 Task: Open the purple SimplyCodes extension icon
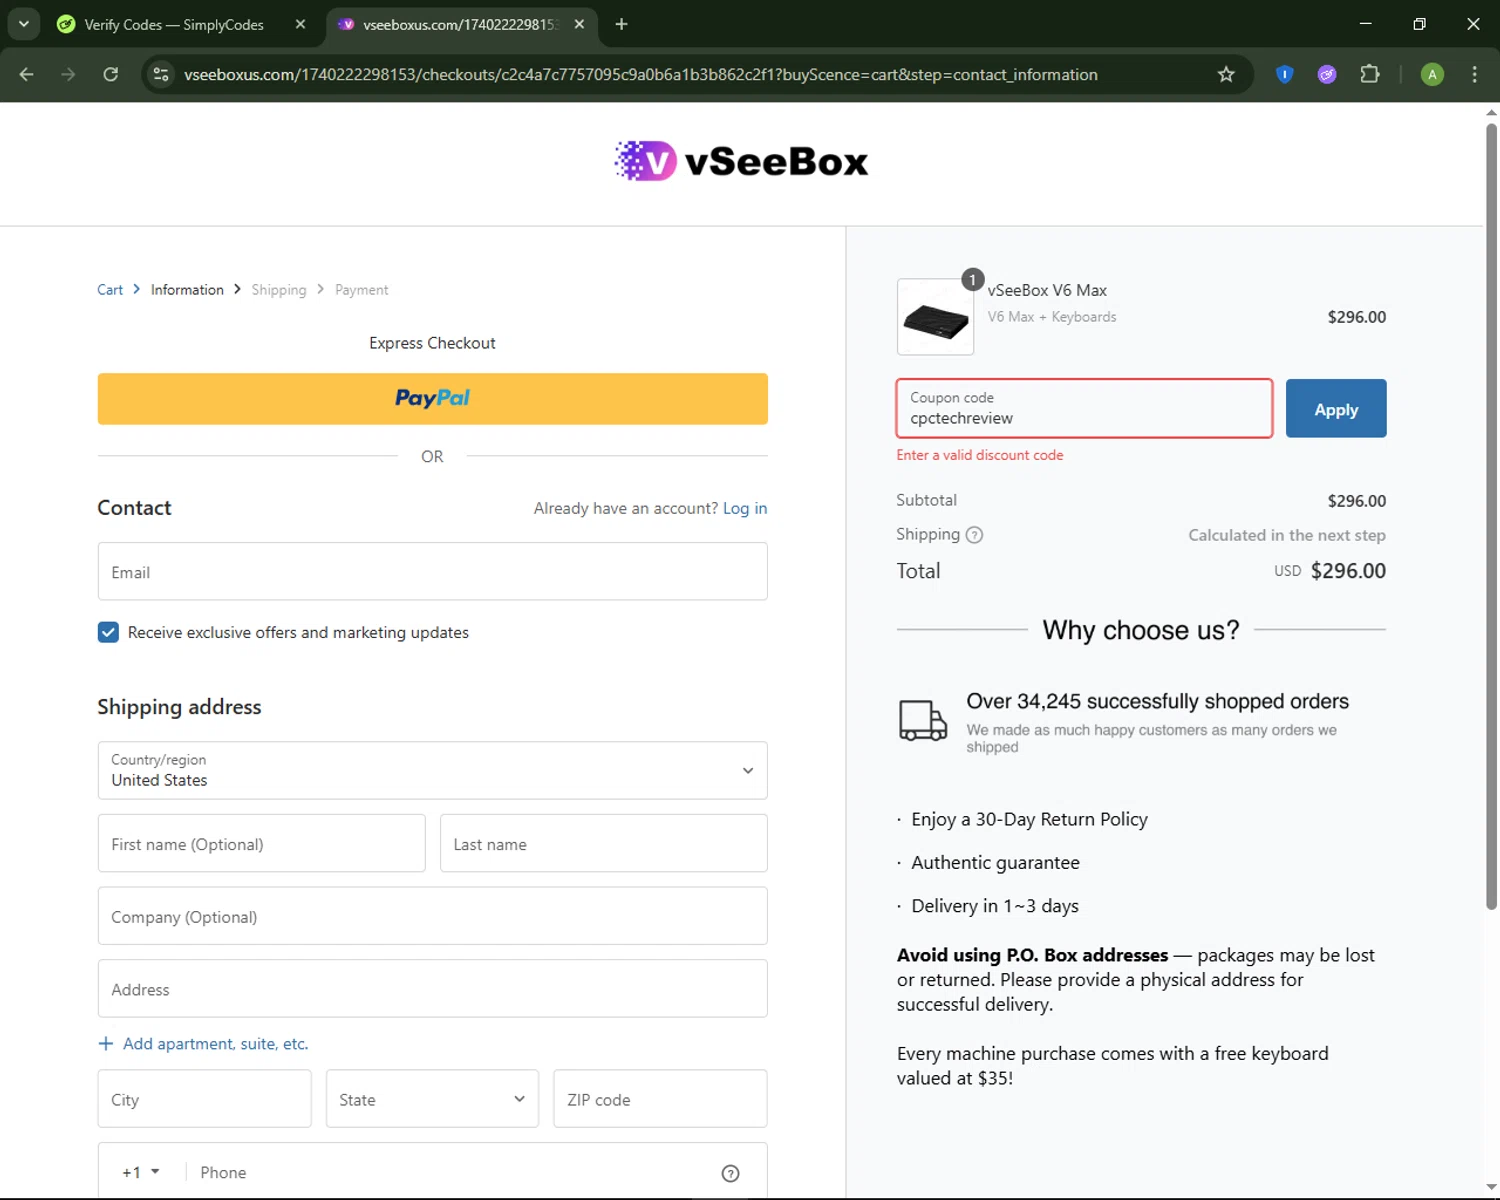coord(1327,74)
